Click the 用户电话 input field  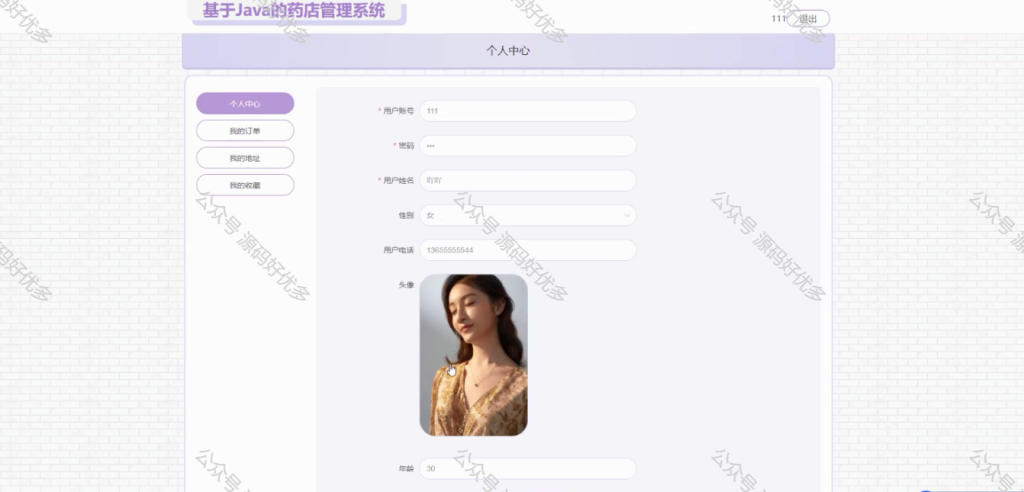click(528, 250)
